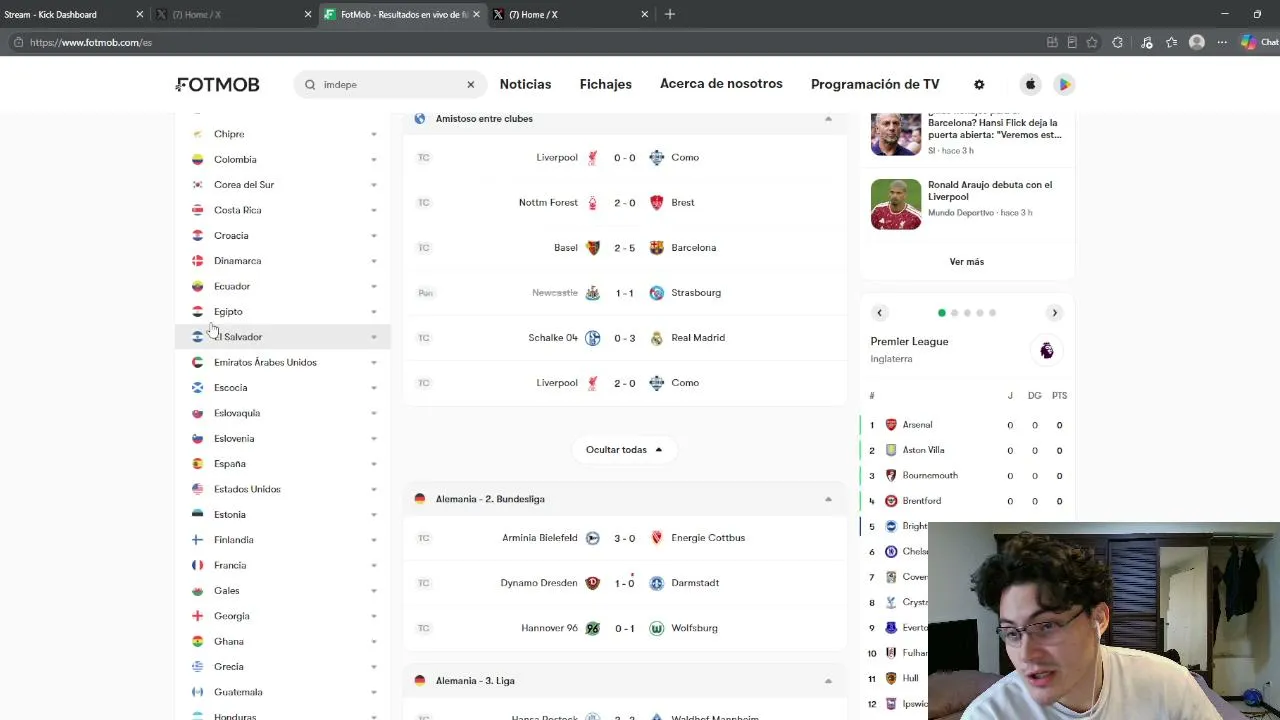Open the Arminia Bielefeld 3 - 0 Energie Cottbus score
Viewport: 1280px width, 720px height.
625,538
